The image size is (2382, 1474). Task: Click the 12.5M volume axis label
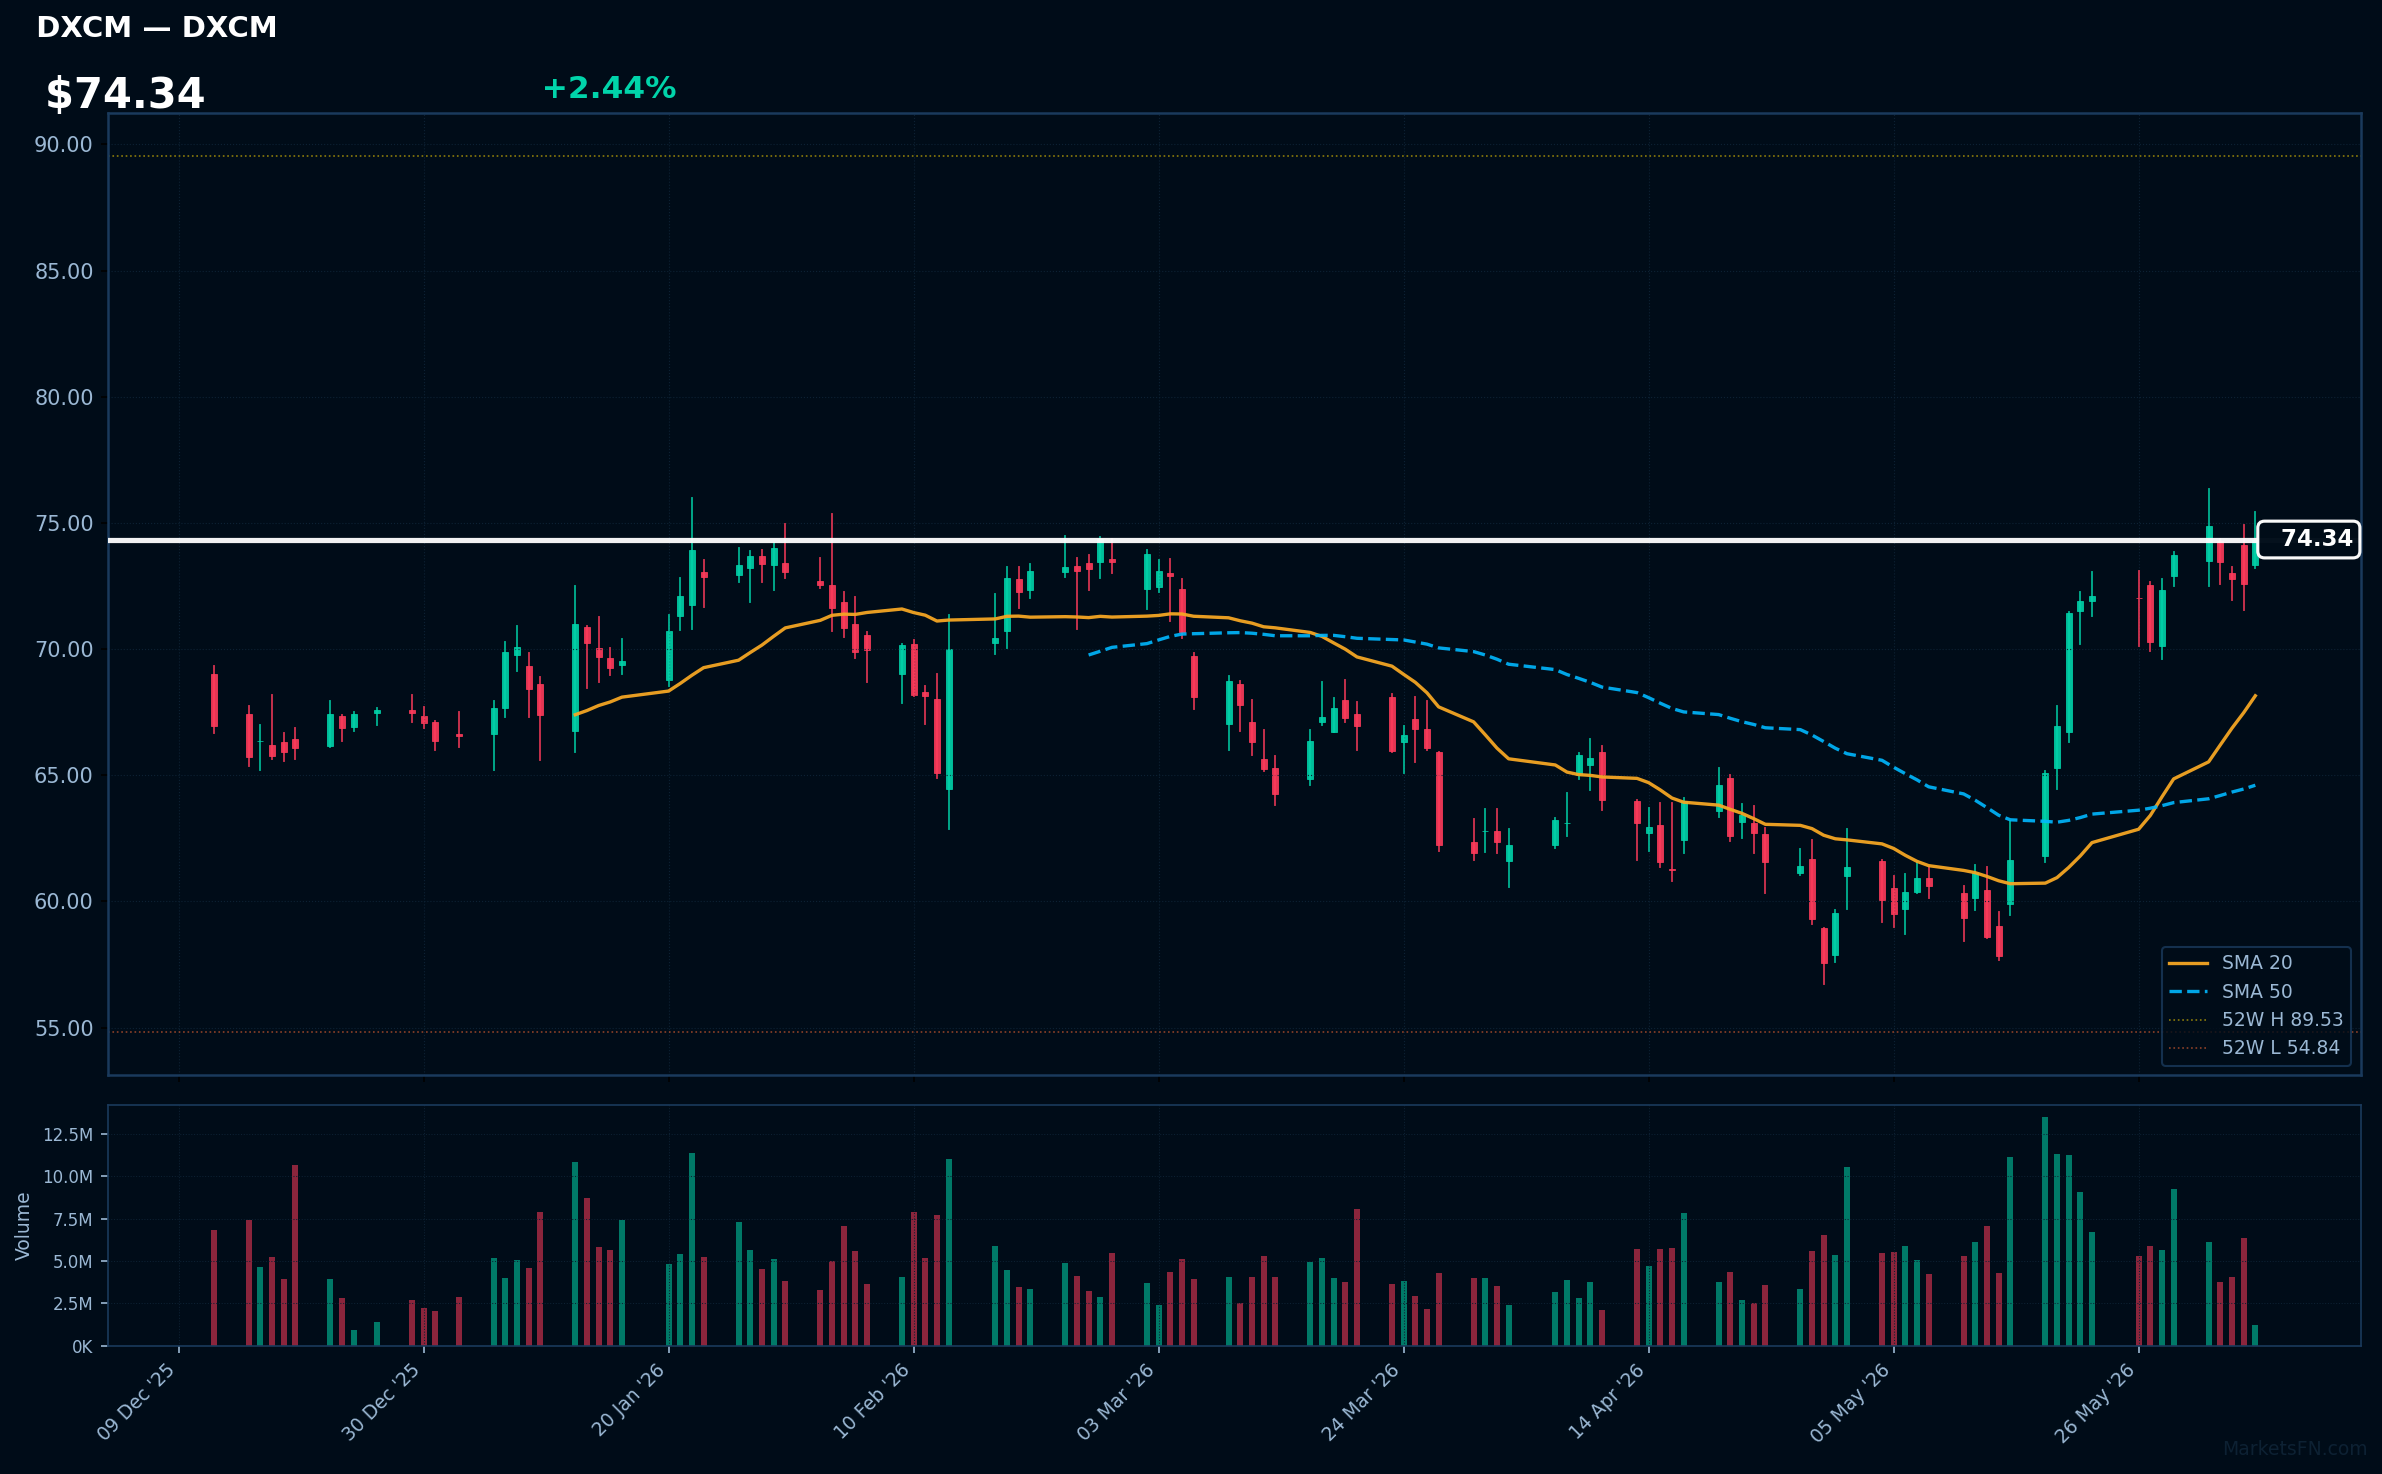click(68, 1135)
